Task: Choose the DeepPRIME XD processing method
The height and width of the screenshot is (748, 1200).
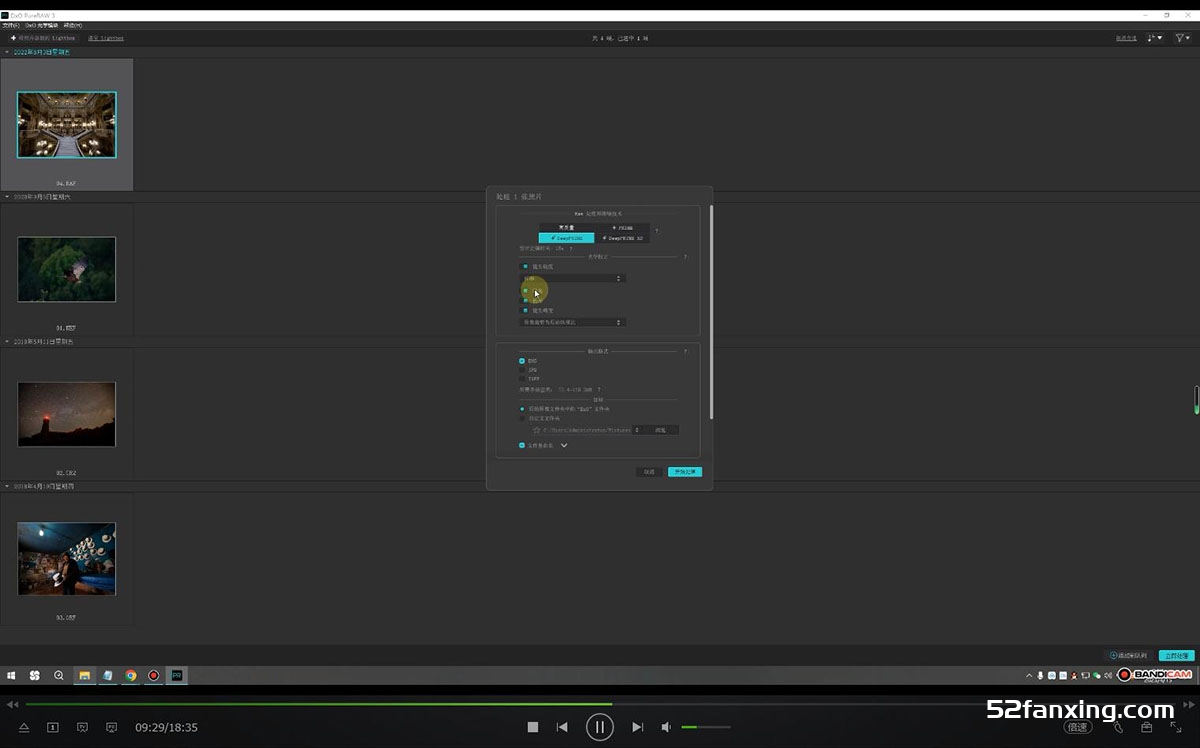Action: [622, 238]
